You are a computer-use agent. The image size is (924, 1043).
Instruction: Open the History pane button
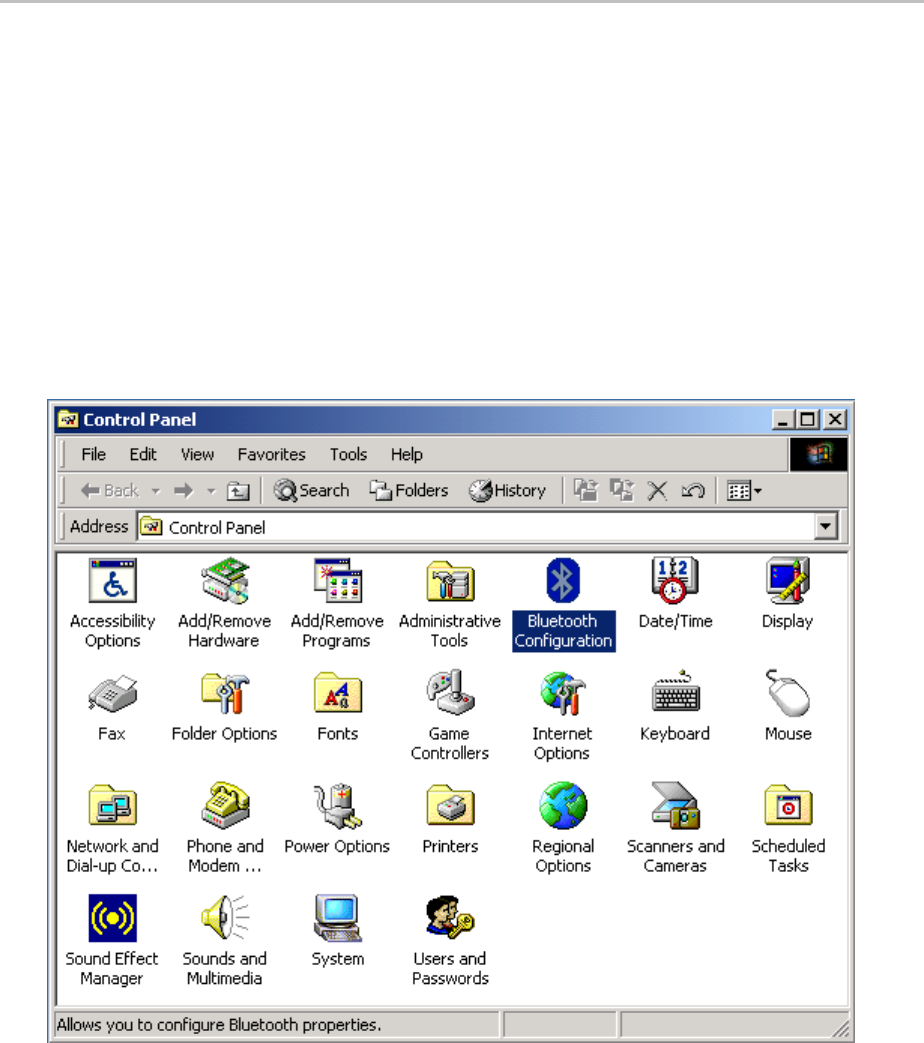(508, 491)
